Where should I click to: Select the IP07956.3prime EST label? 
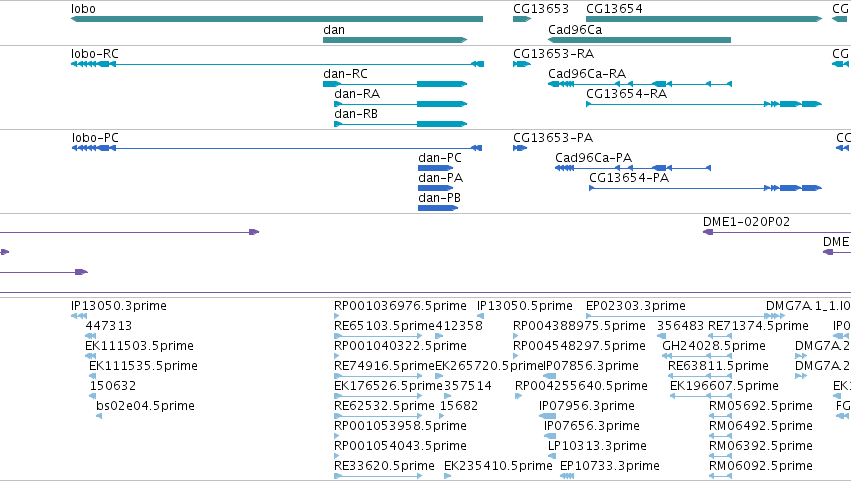click(587, 407)
